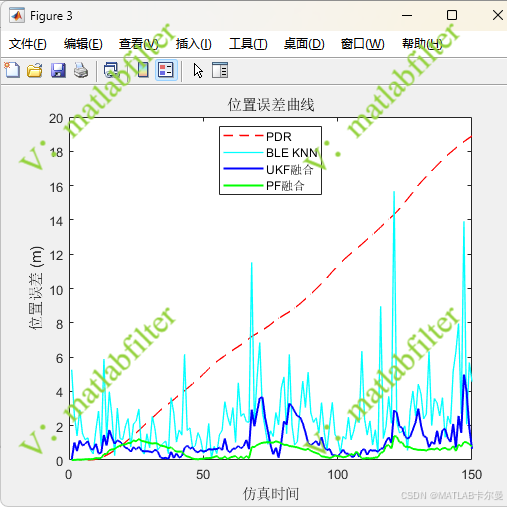Open the 工具(T) menu

[x=248, y=44]
